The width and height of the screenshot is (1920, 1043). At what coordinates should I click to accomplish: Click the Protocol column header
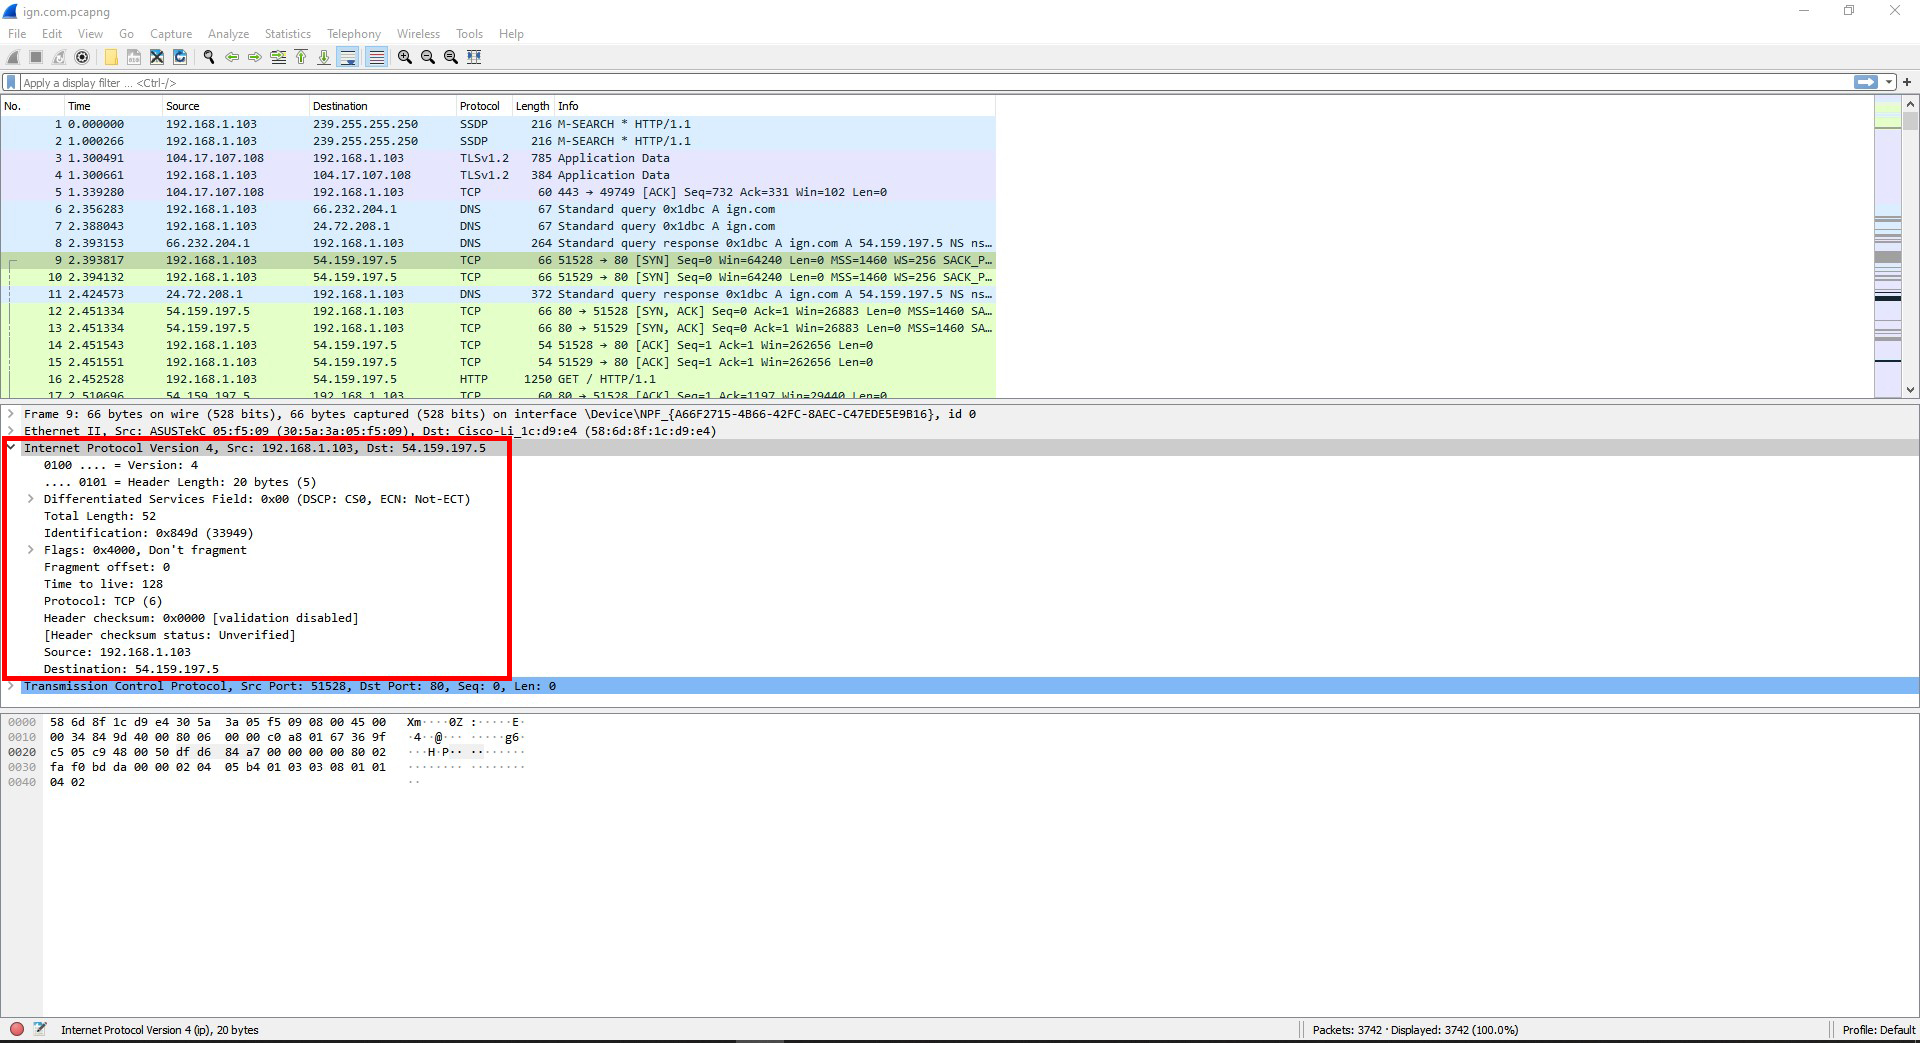tap(480, 106)
